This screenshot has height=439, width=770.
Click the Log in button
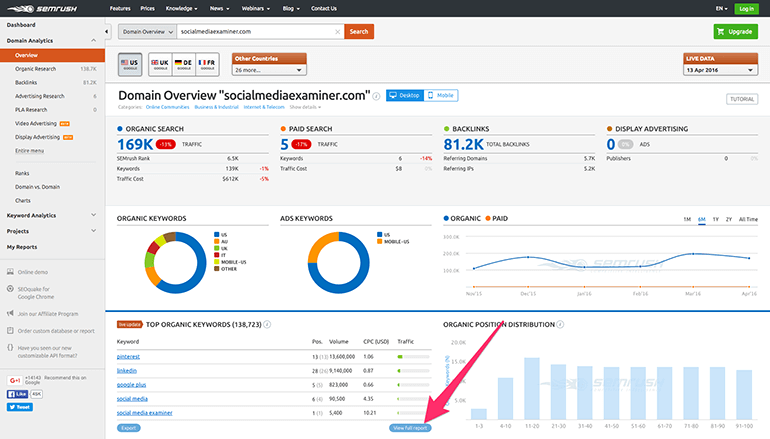pos(746,8)
